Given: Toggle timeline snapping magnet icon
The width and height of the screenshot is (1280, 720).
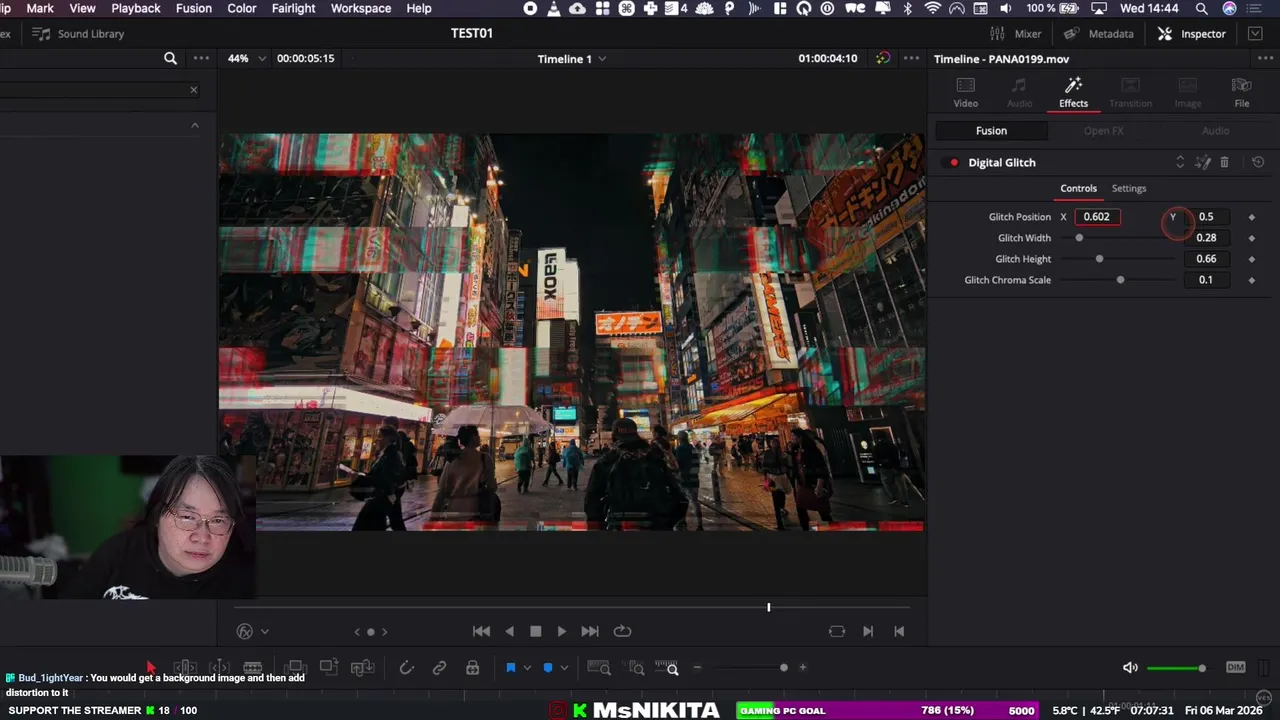Looking at the screenshot, I should [x=406, y=668].
